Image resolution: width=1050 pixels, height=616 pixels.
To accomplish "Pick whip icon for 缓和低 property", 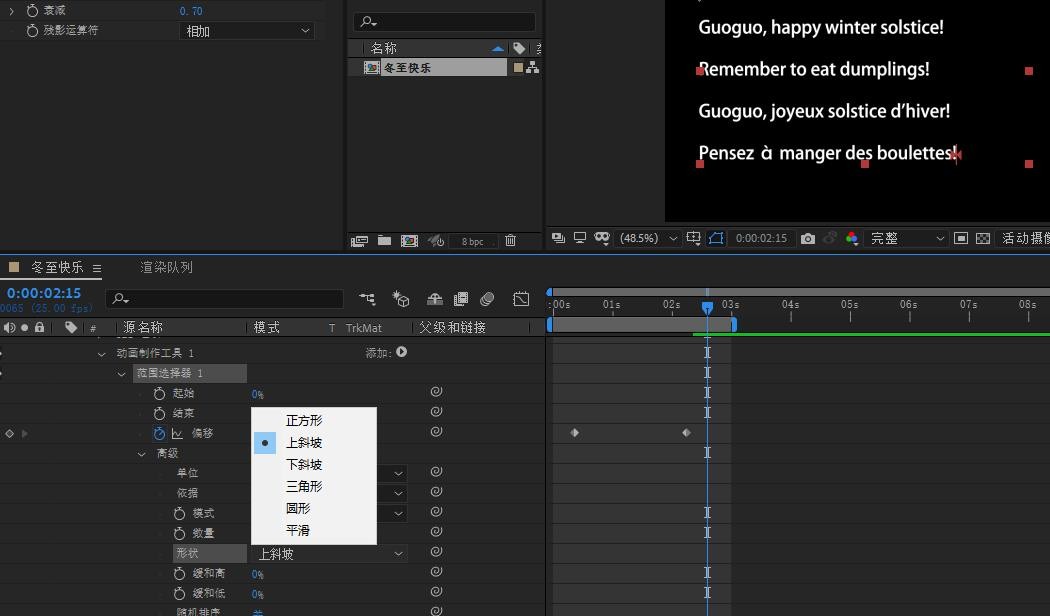I will (x=436, y=592).
